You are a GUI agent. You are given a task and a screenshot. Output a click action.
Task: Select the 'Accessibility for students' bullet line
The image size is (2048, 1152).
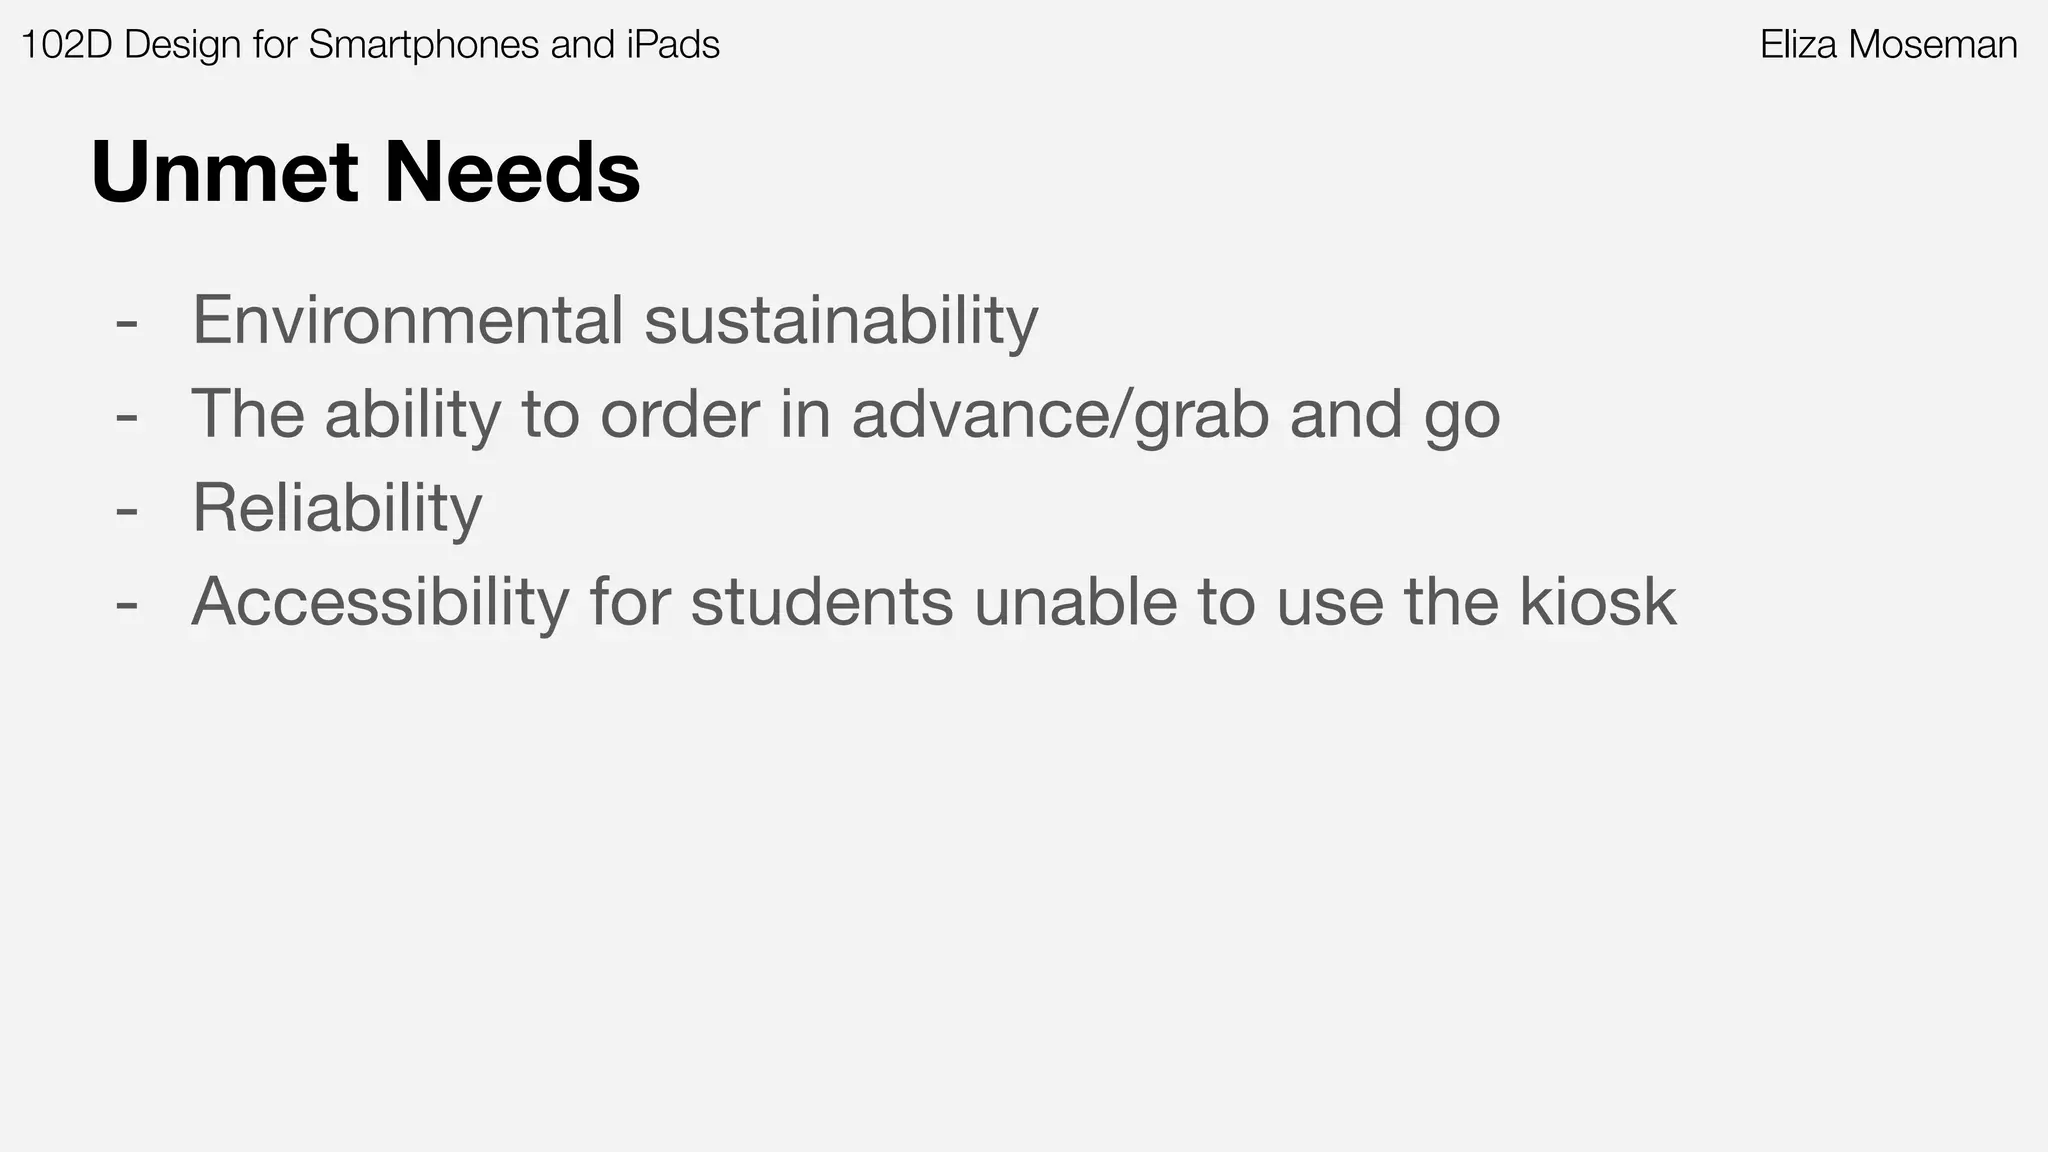tap(934, 602)
